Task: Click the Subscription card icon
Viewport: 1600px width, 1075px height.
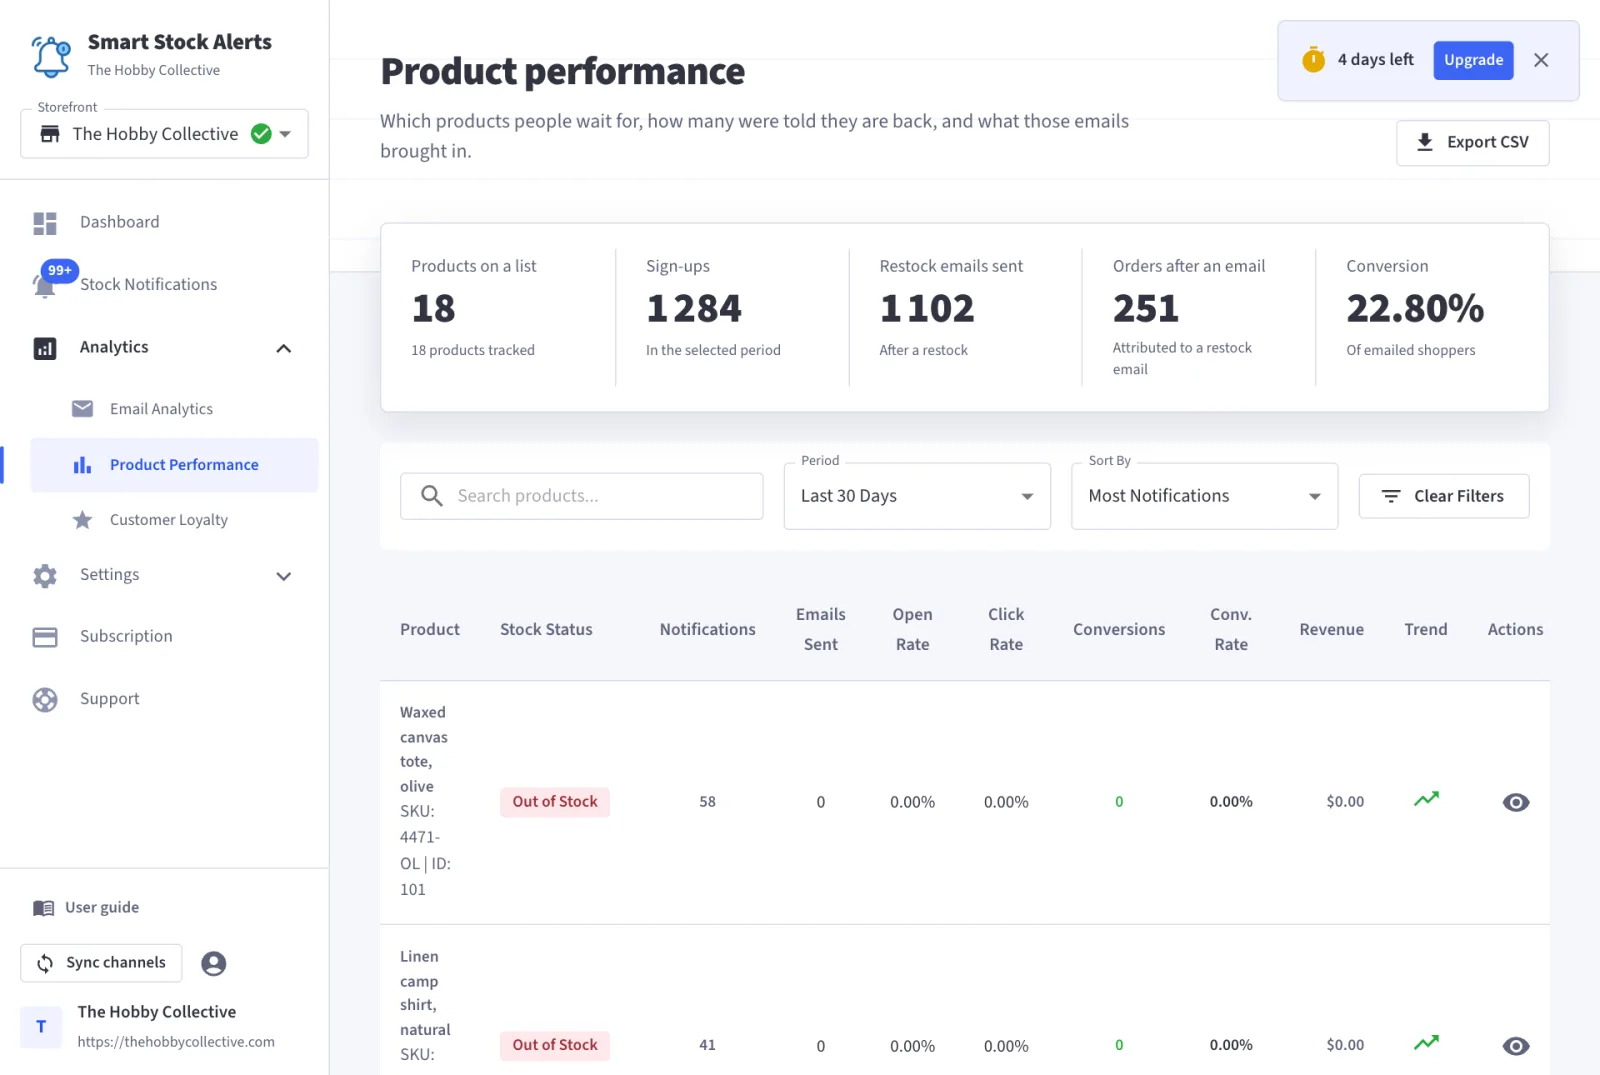Action: coord(45,637)
